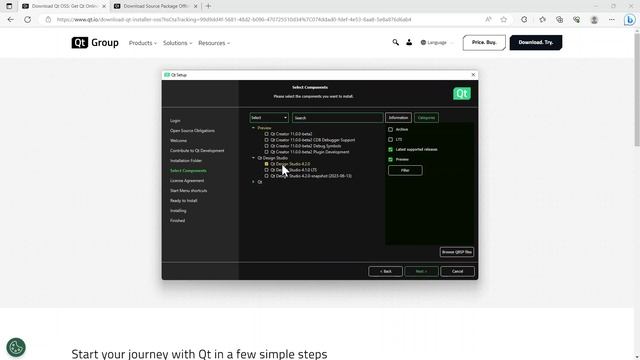The image size is (640, 360).
Task: Open the user account icon on Qt site
Action: click(409, 42)
